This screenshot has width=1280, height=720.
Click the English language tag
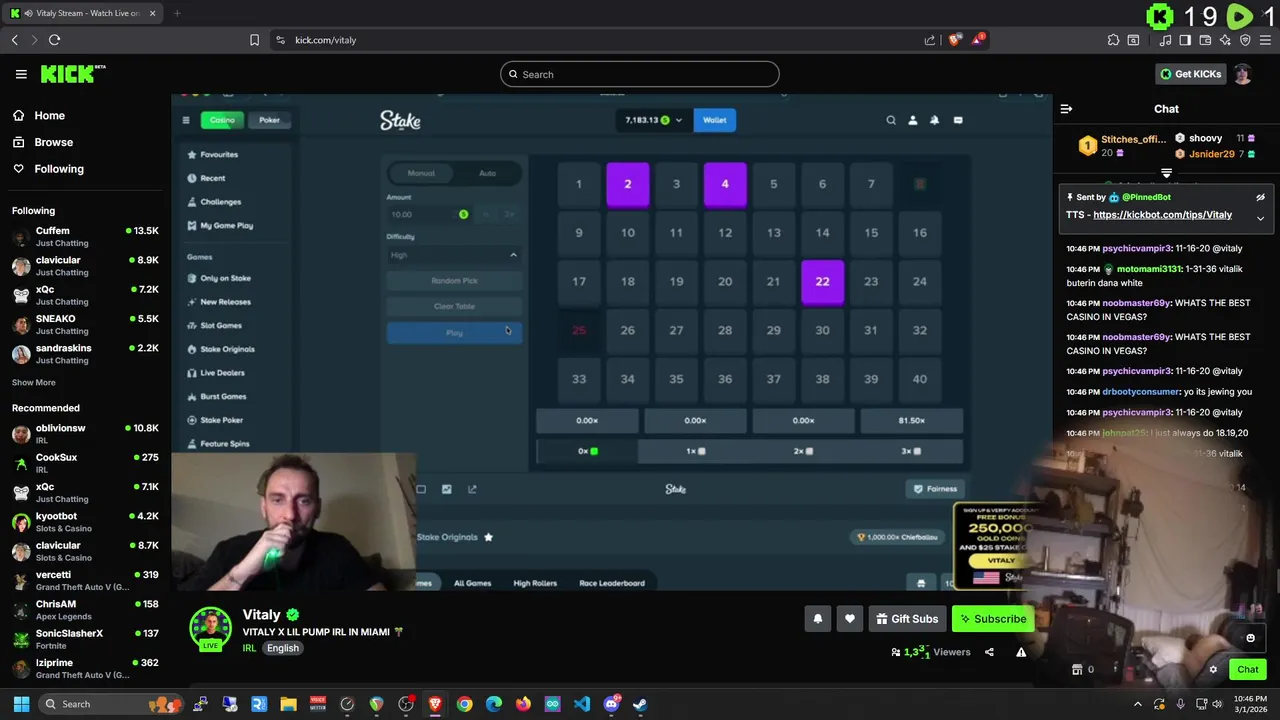coord(283,648)
